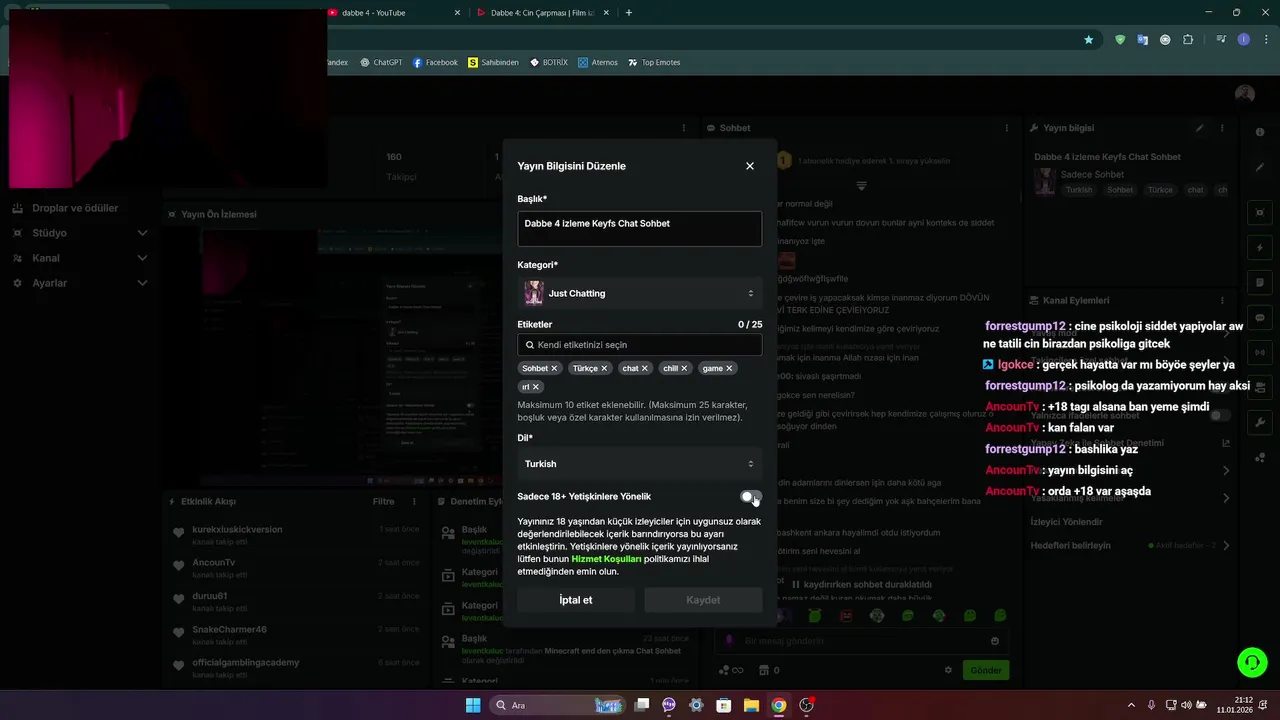Click the wrench icon in right toolbar
1280x720 pixels.
(1260, 422)
